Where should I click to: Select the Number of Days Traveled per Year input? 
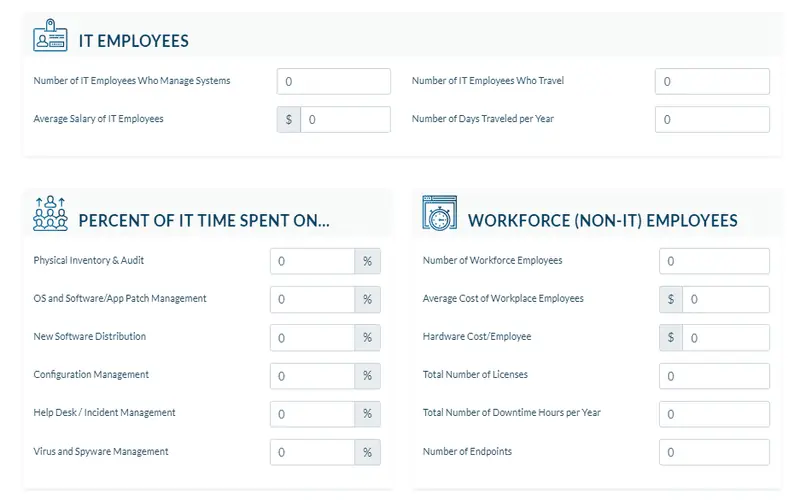pos(712,119)
